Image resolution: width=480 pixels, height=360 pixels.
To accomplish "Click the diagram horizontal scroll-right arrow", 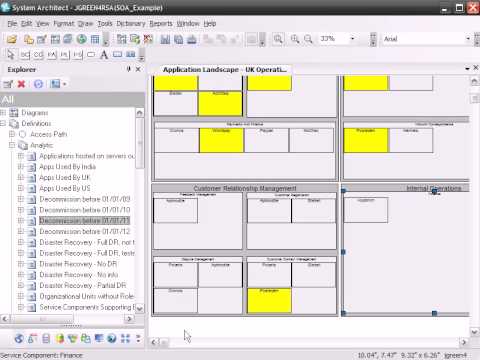I will click(x=464, y=342).
